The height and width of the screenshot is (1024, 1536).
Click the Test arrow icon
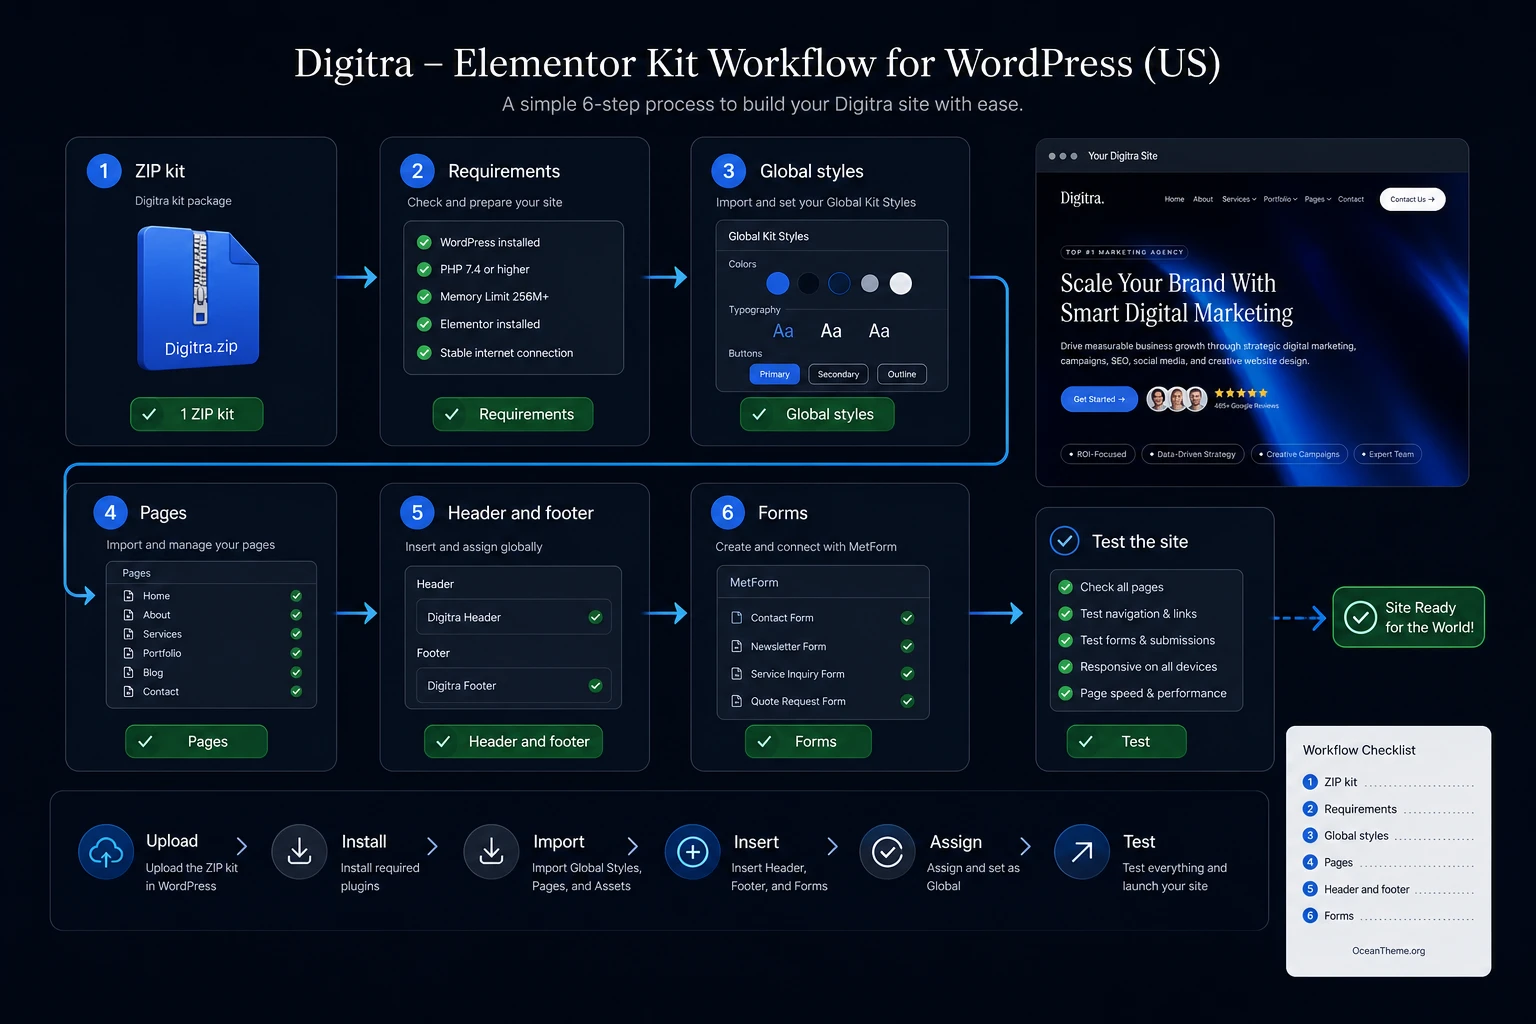point(1082,852)
